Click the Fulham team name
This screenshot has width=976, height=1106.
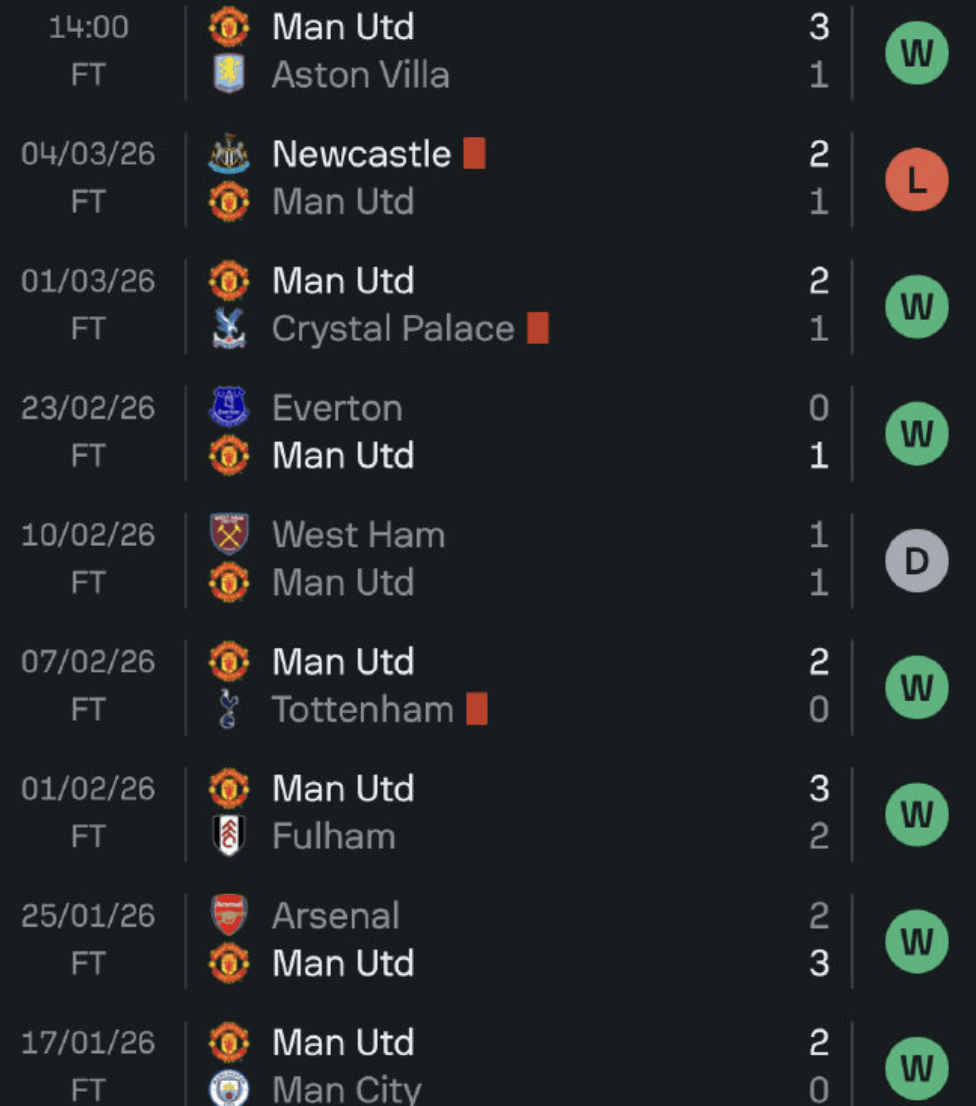(333, 836)
